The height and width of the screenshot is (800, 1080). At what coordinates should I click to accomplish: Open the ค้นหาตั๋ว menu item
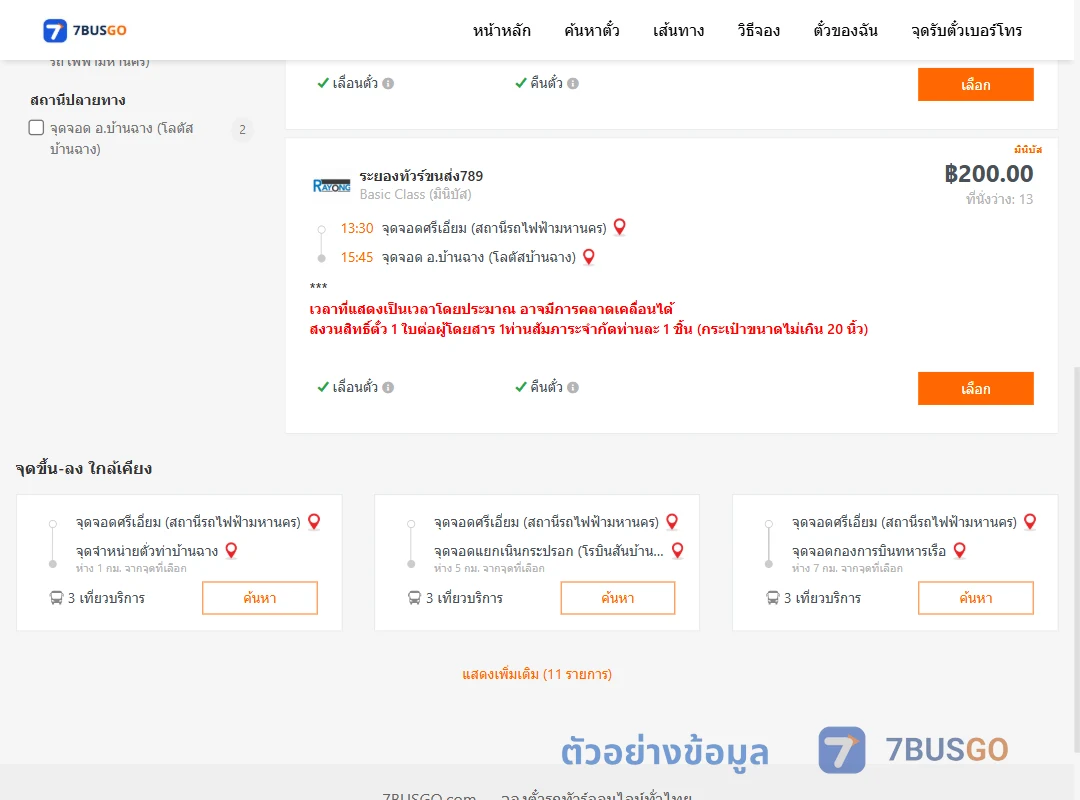pos(592,30)
